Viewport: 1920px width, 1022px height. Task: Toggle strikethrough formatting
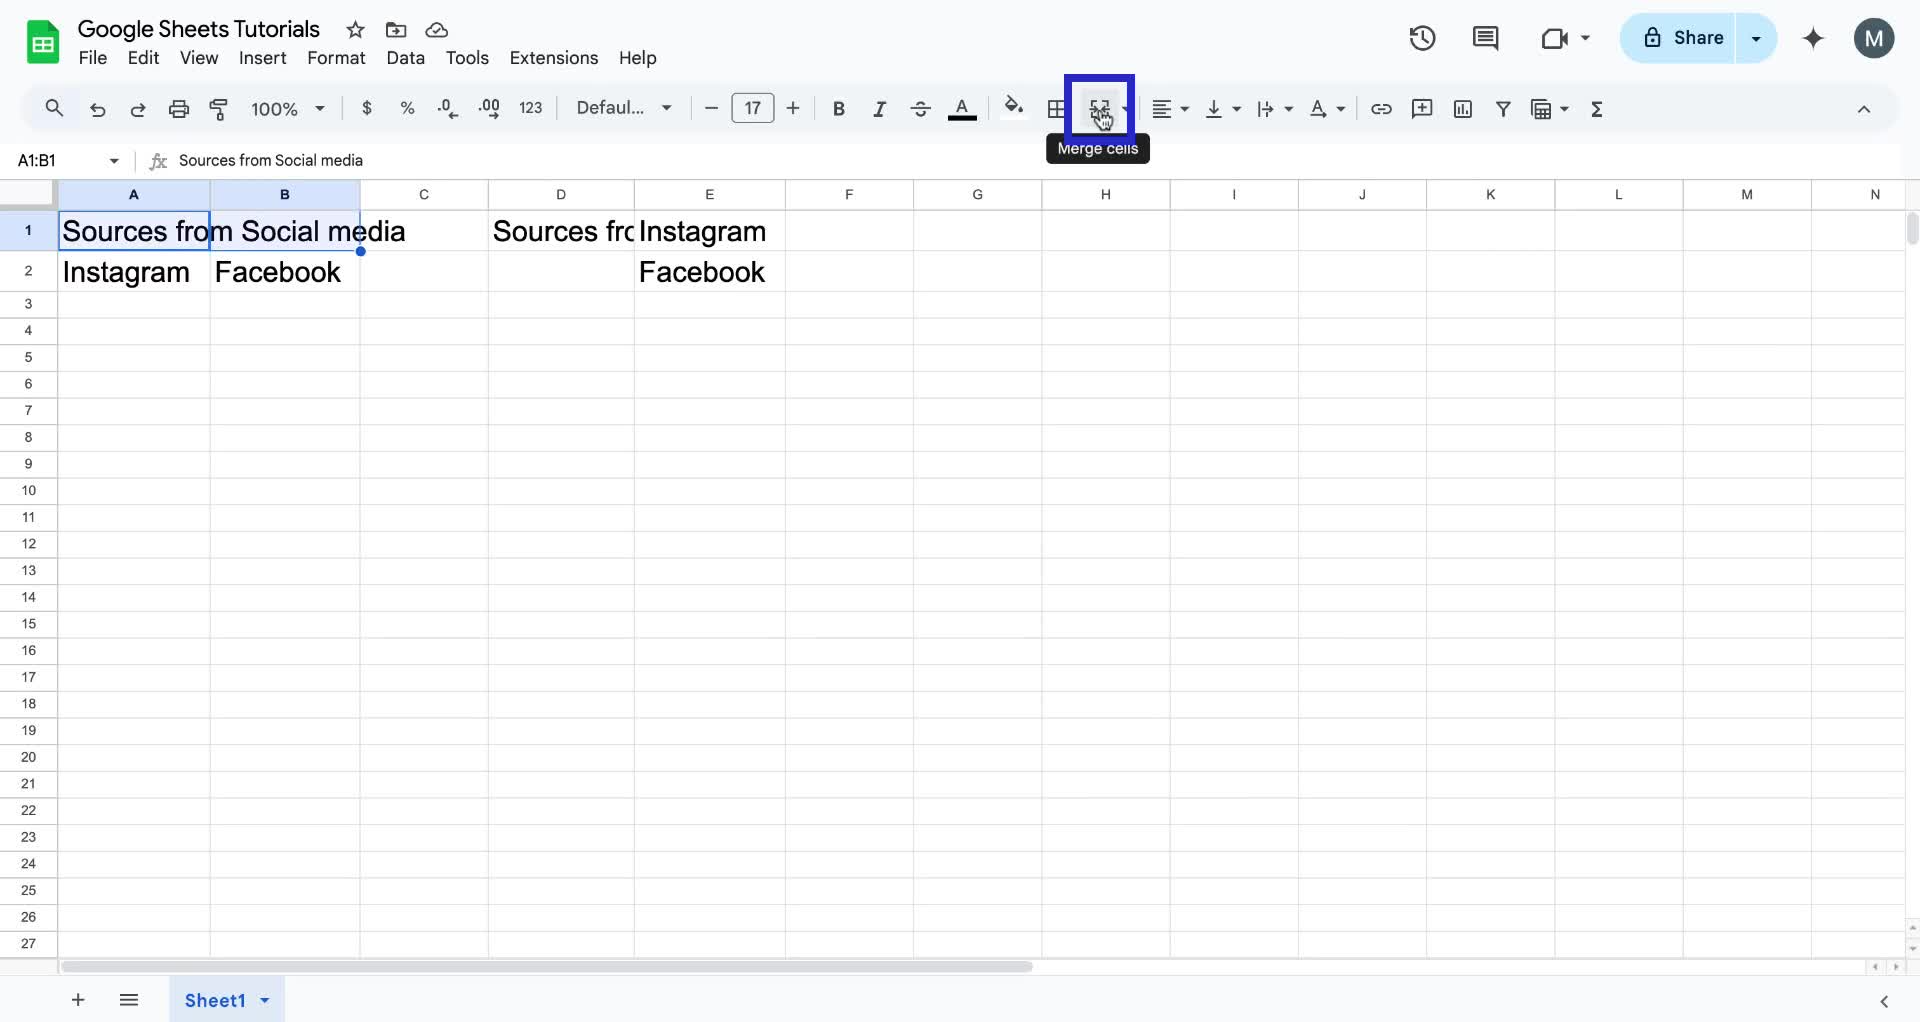(x=920, y=108)
